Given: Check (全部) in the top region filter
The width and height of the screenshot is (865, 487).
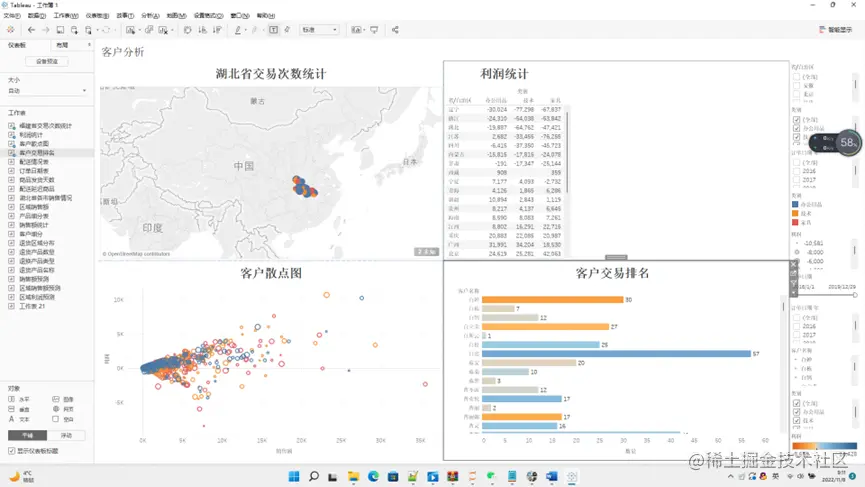Looking at the screenshot, I should (x=797, y=77).
